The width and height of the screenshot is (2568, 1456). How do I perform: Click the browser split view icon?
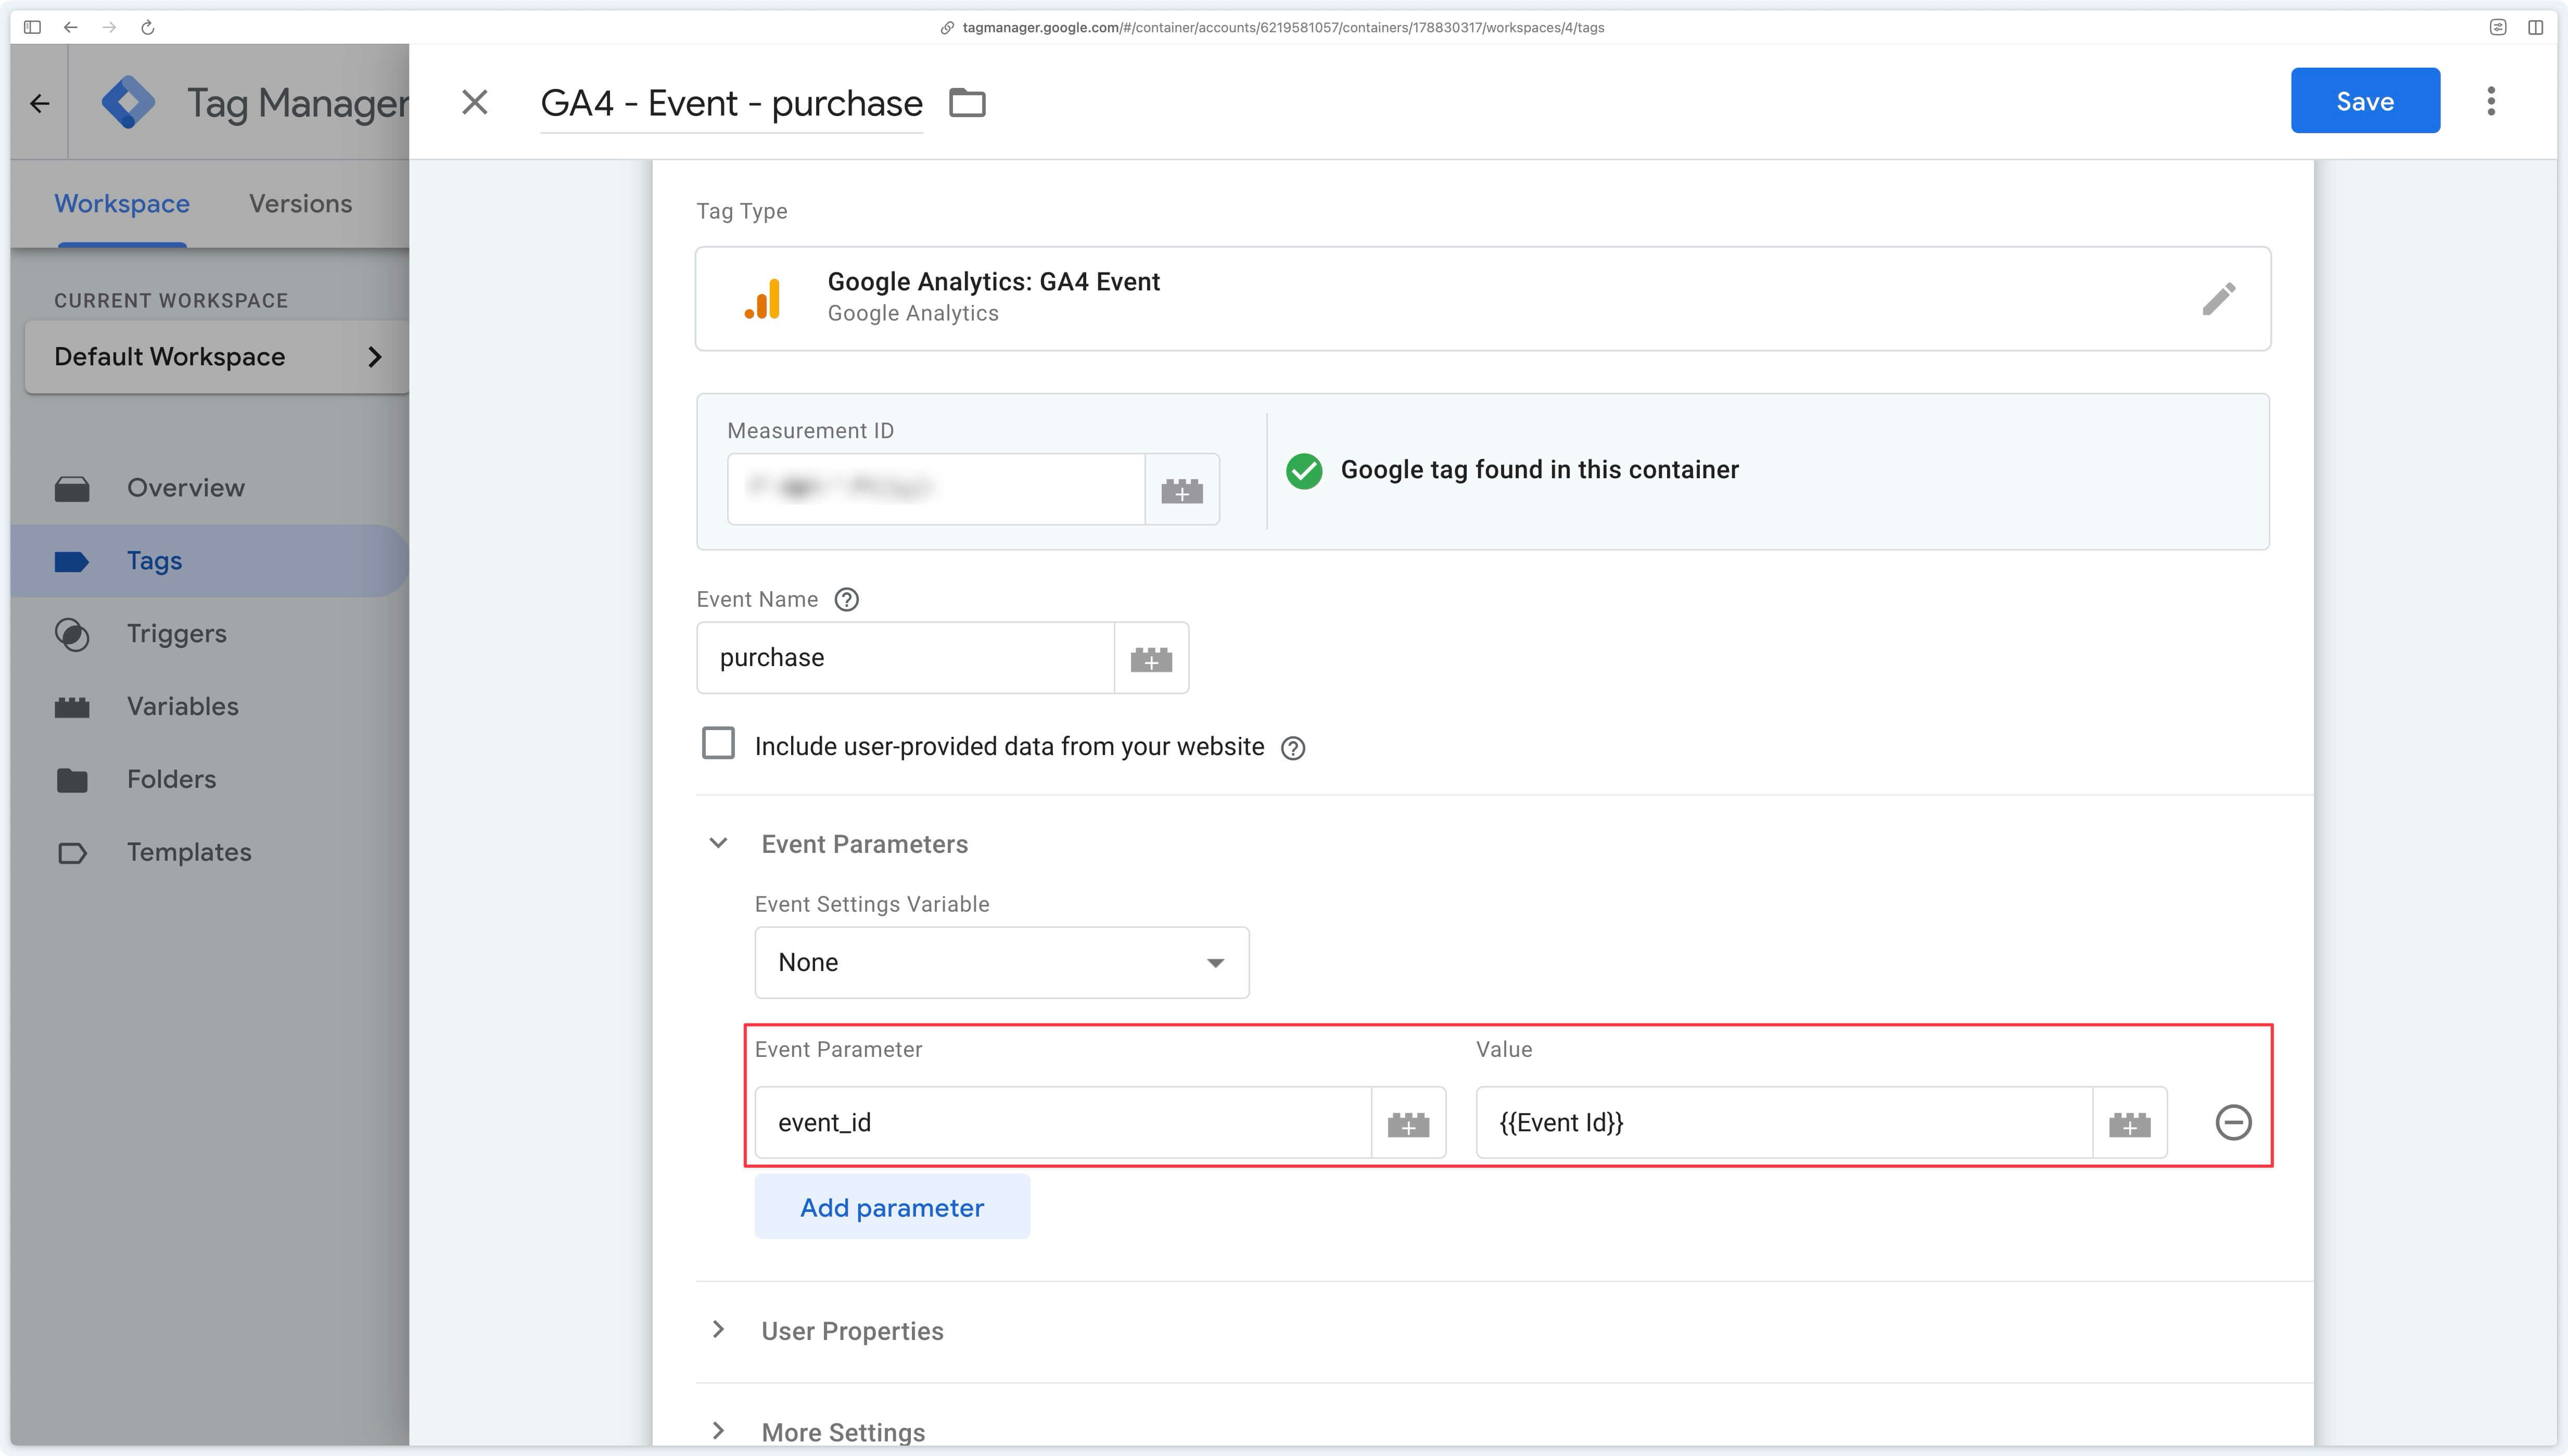[2535, 27]
